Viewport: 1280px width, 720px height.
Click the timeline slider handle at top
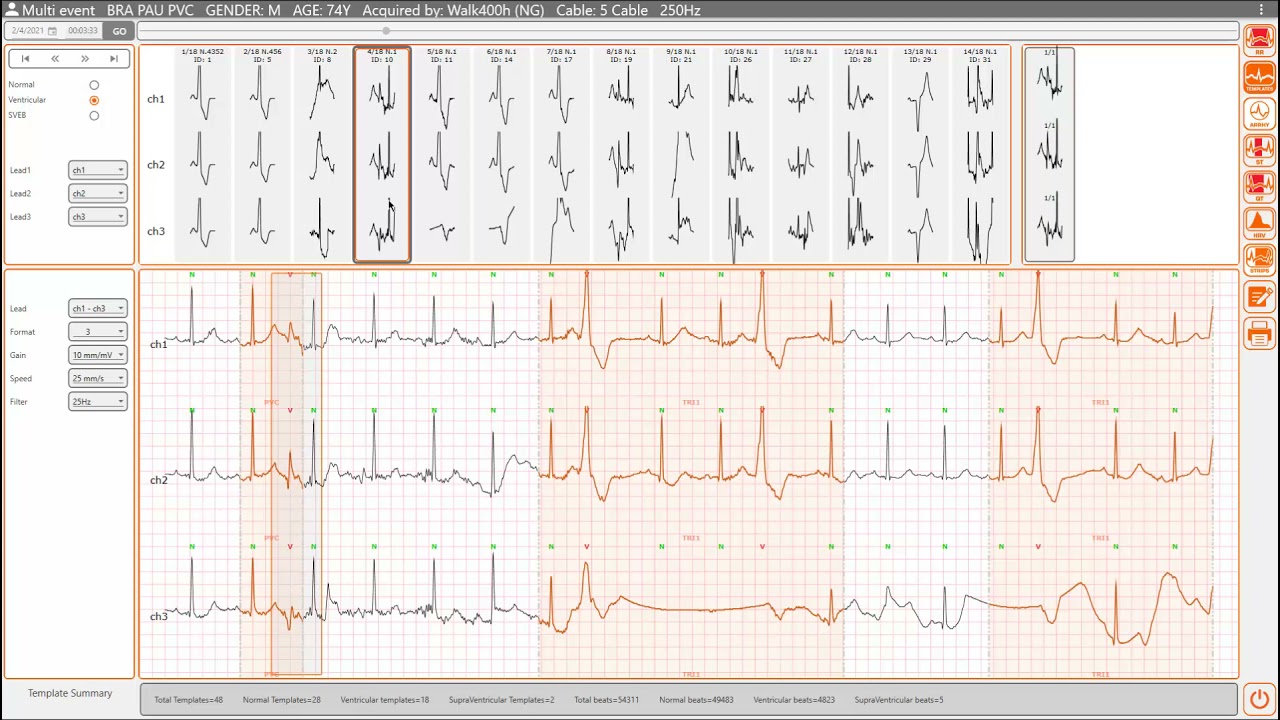coord(386,31)
